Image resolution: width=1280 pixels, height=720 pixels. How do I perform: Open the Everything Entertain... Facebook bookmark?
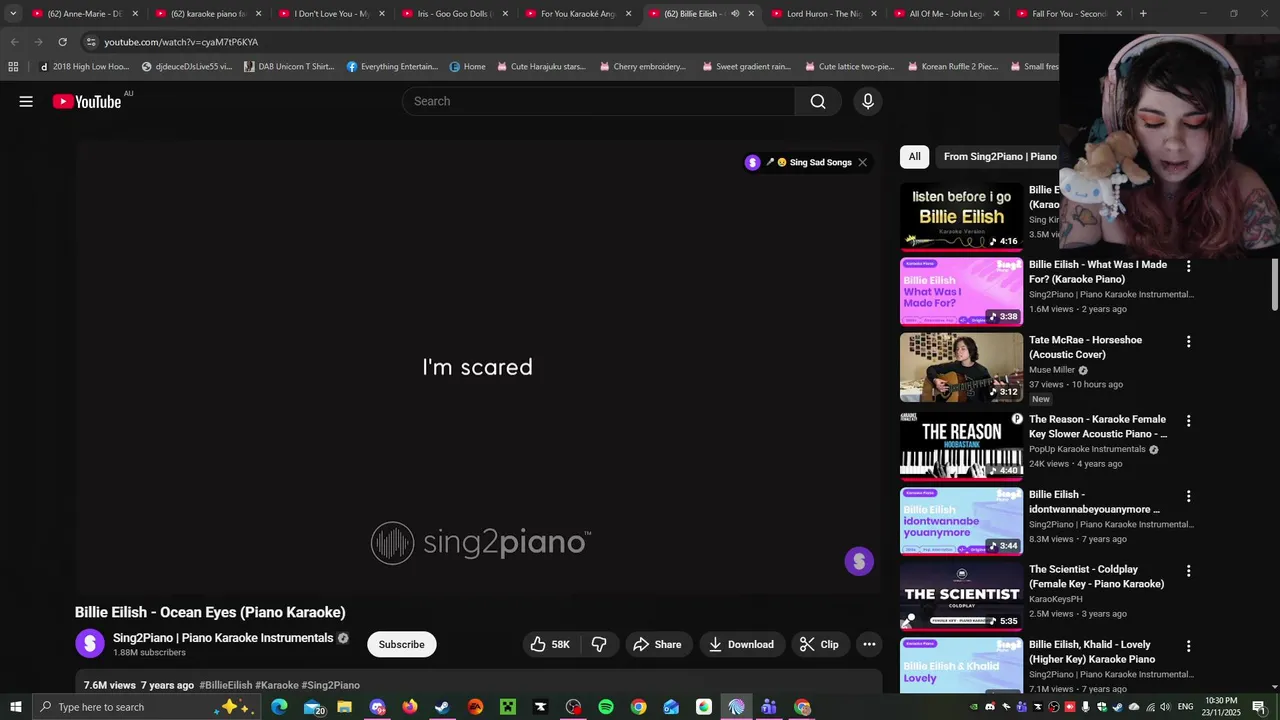[392, 67]
